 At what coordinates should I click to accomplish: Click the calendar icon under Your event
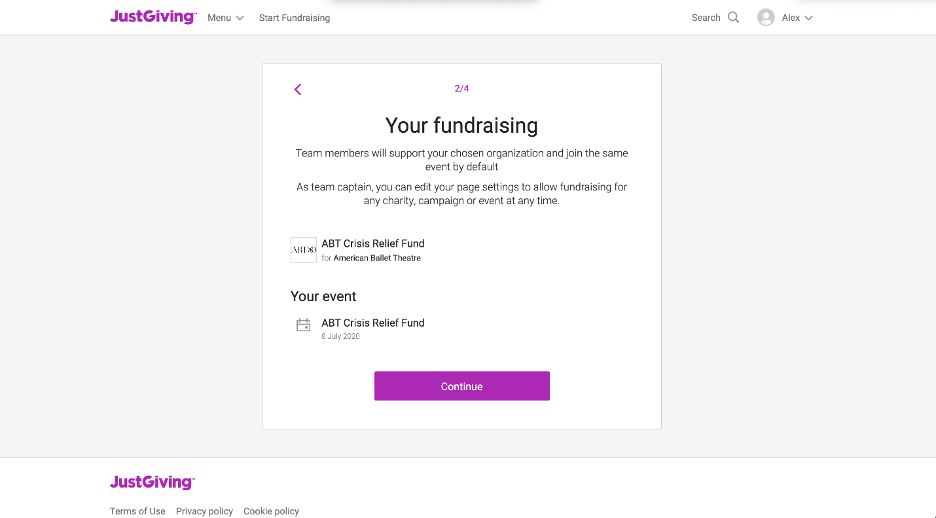pos(303,325)
